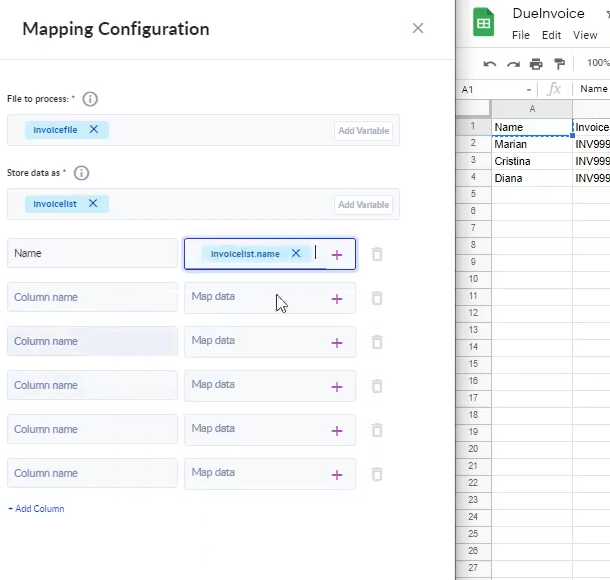Viewport: 610px width, 580px height.
Task: Select column A header in spreadsheet
Action: tap(532, 109)
